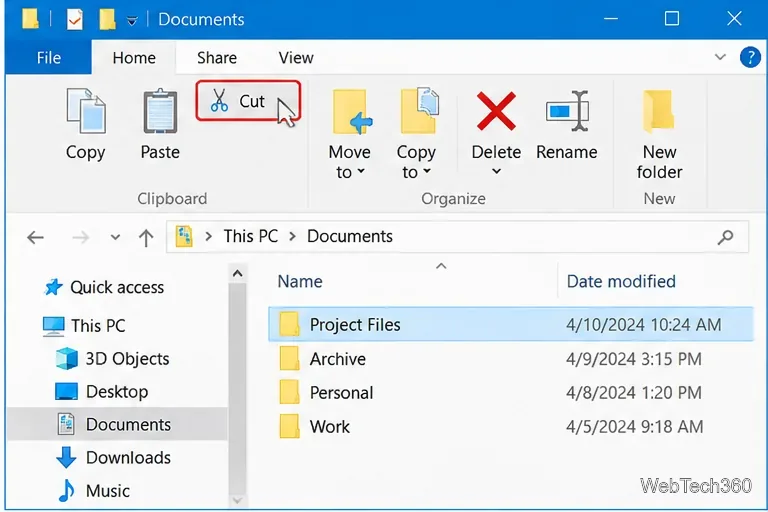Sort by the Name column header
The height and width of the screenshot is (512, 768).
click(300, 282)
